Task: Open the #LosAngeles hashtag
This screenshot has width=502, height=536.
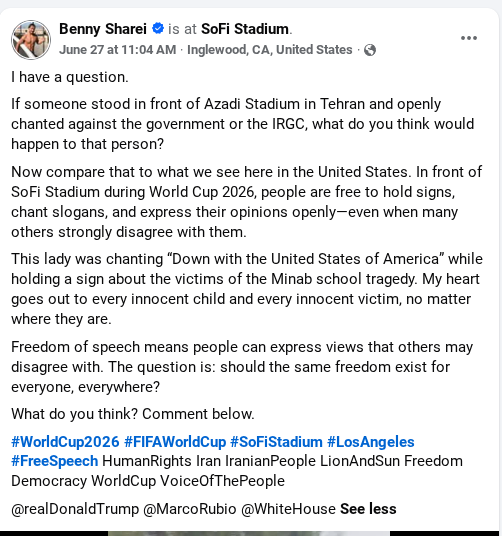Action: (371, 442)
